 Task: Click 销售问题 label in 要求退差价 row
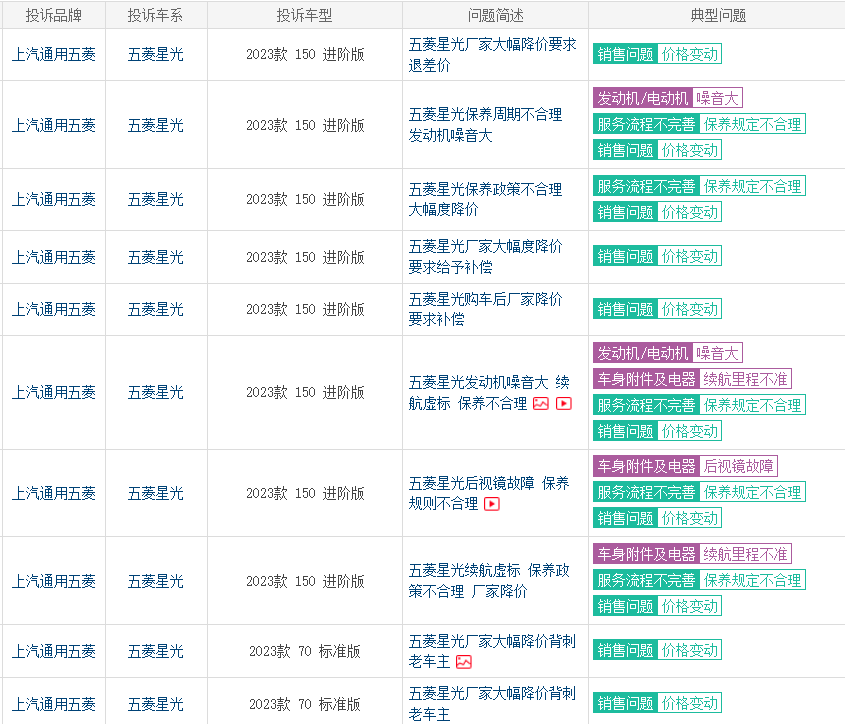pos(626,54)
